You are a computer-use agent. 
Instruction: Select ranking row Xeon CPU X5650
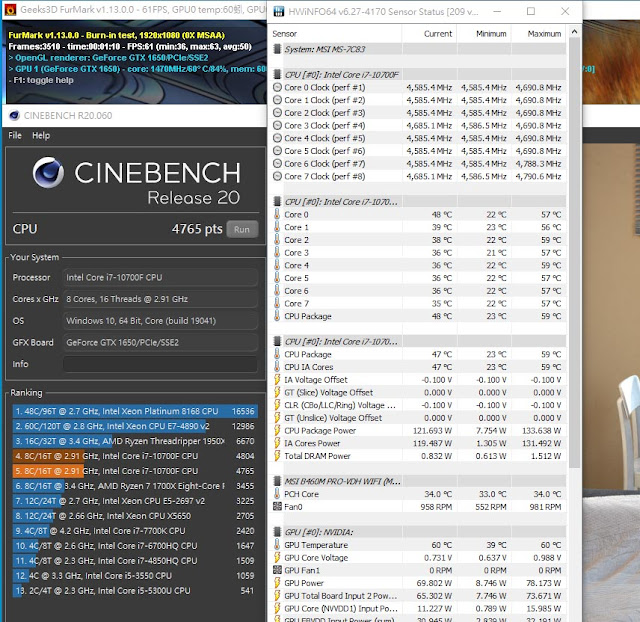click(135, 516)
